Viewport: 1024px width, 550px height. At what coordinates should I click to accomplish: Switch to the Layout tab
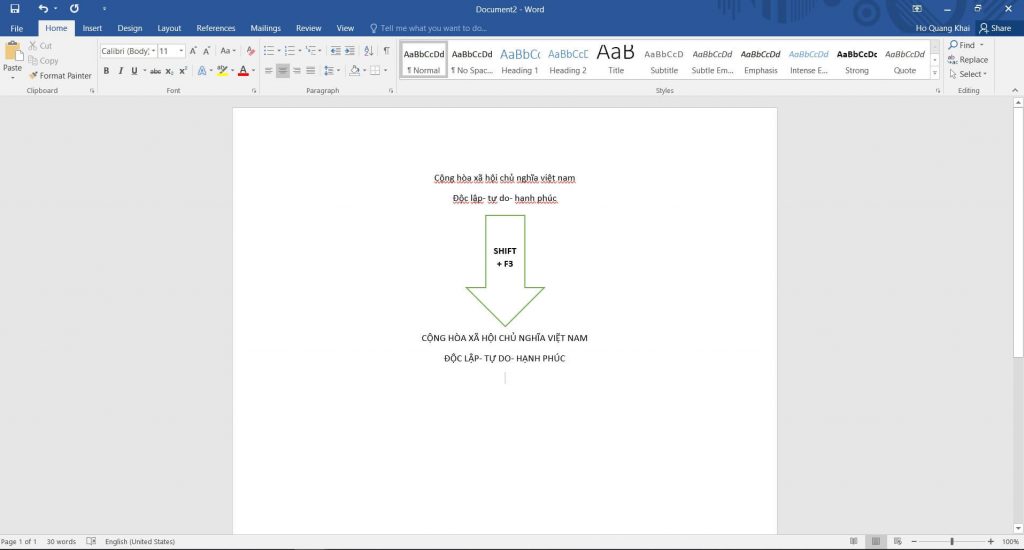(169, 28)
